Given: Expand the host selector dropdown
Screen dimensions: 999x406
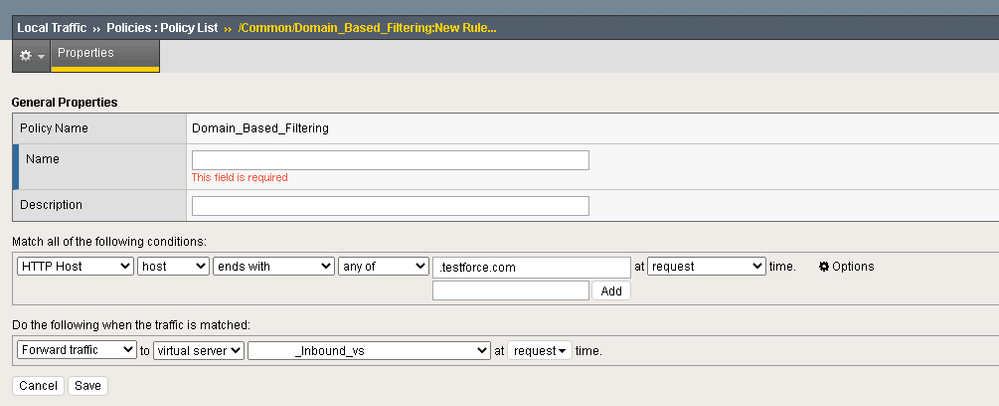Looking at the screenshot, I should 173,267.
